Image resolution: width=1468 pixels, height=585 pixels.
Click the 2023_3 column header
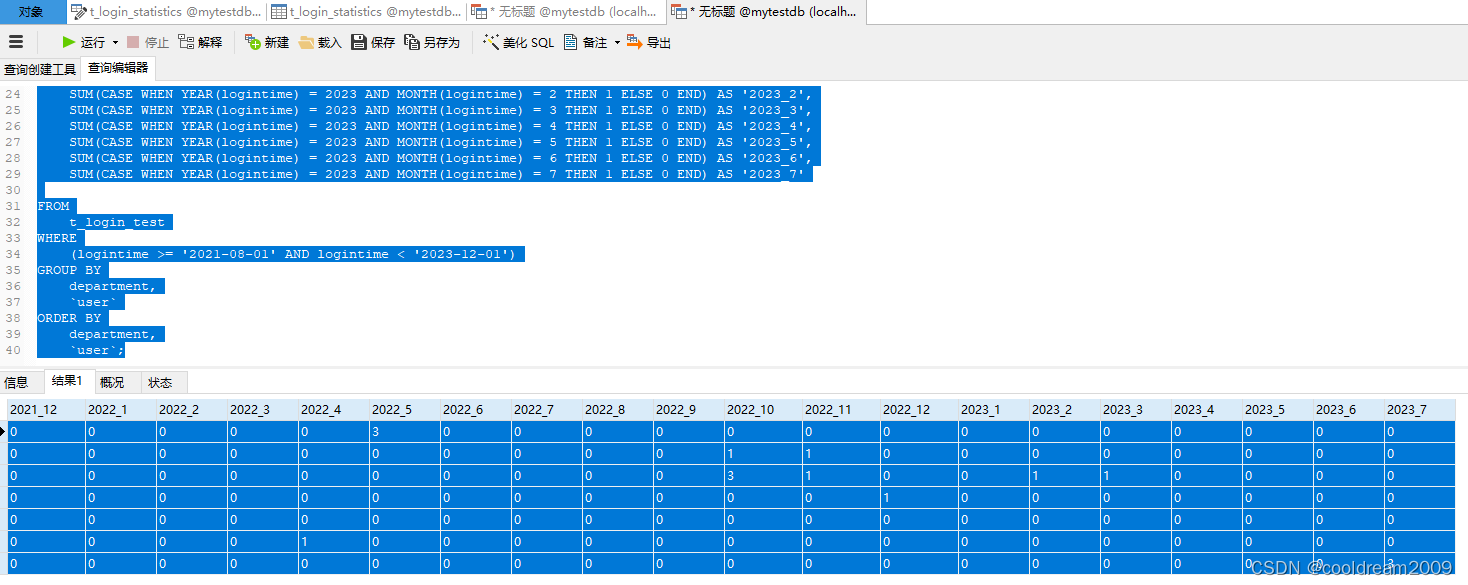point(1136,409)
